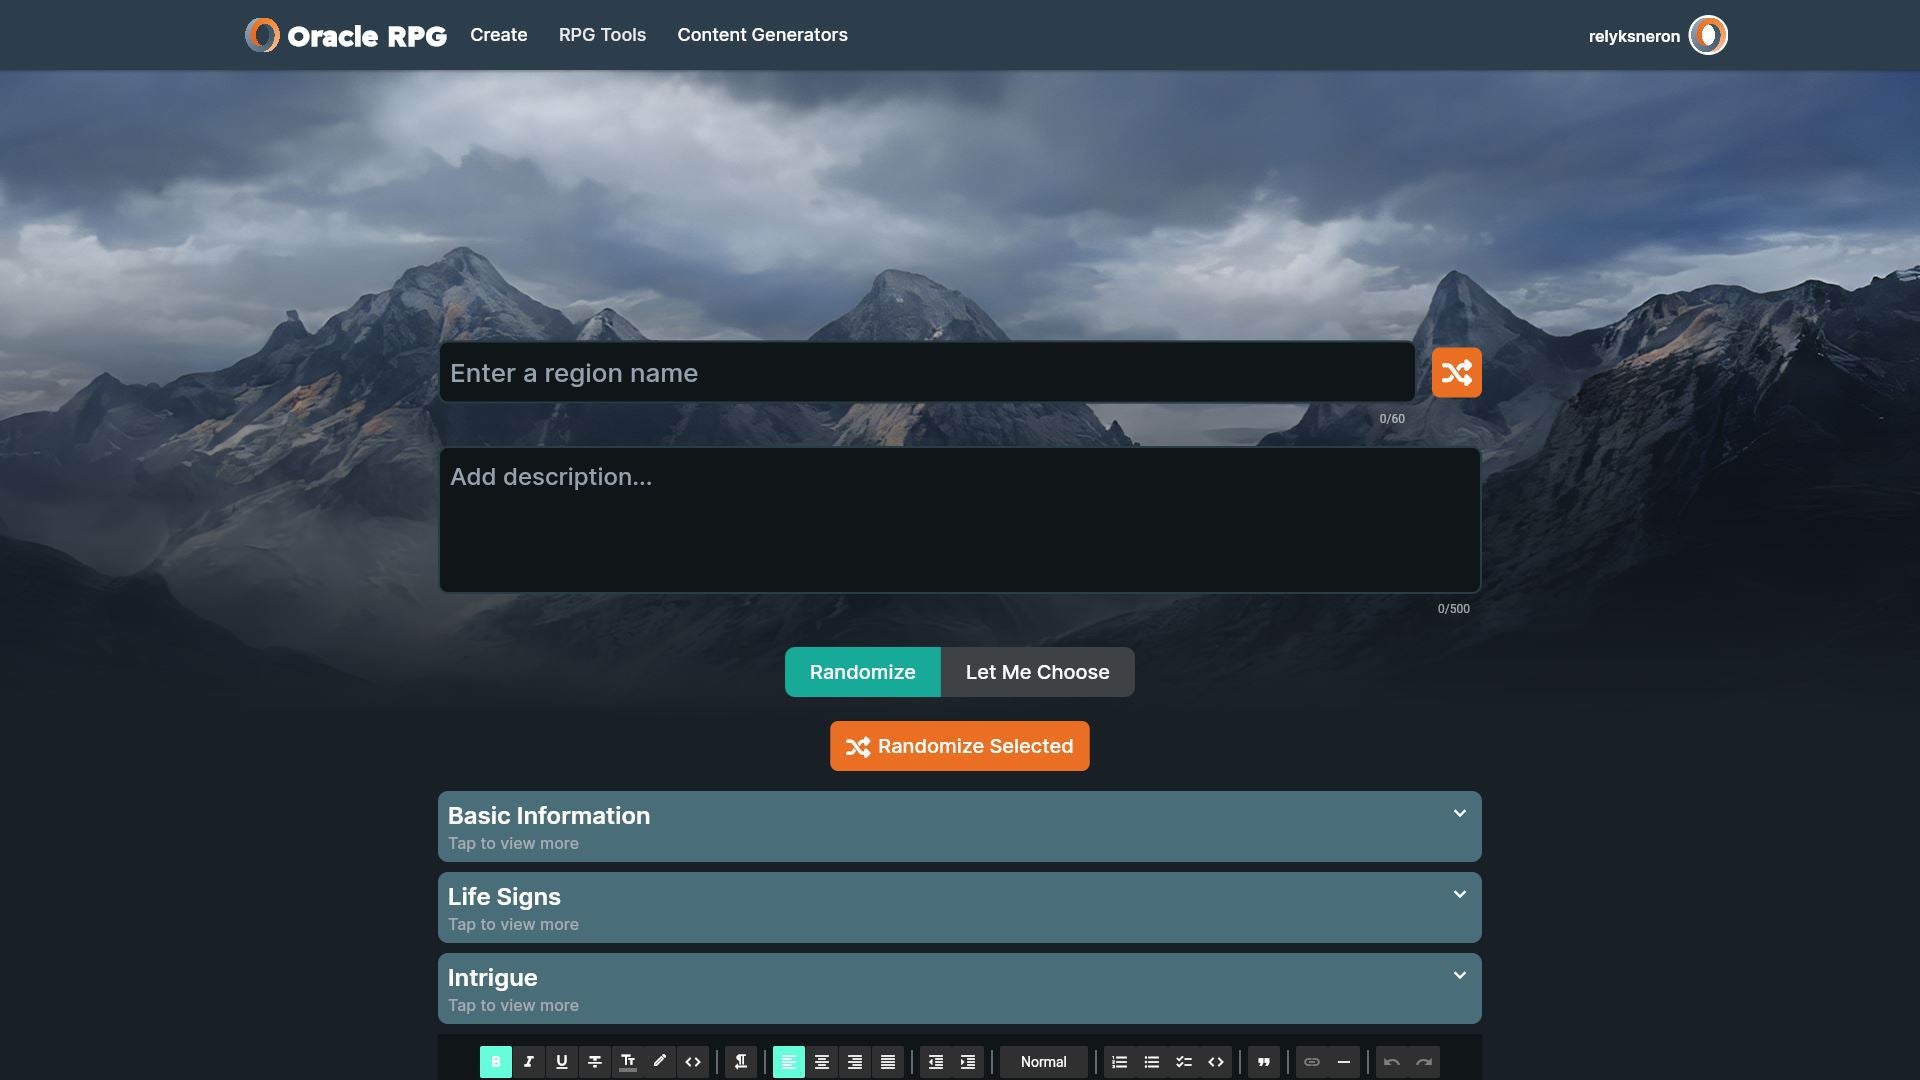The height and width of the screenshot is (1080, 1920).
Task: Click the region name input field
Action: pyautogui.click(x=926, y=373)
